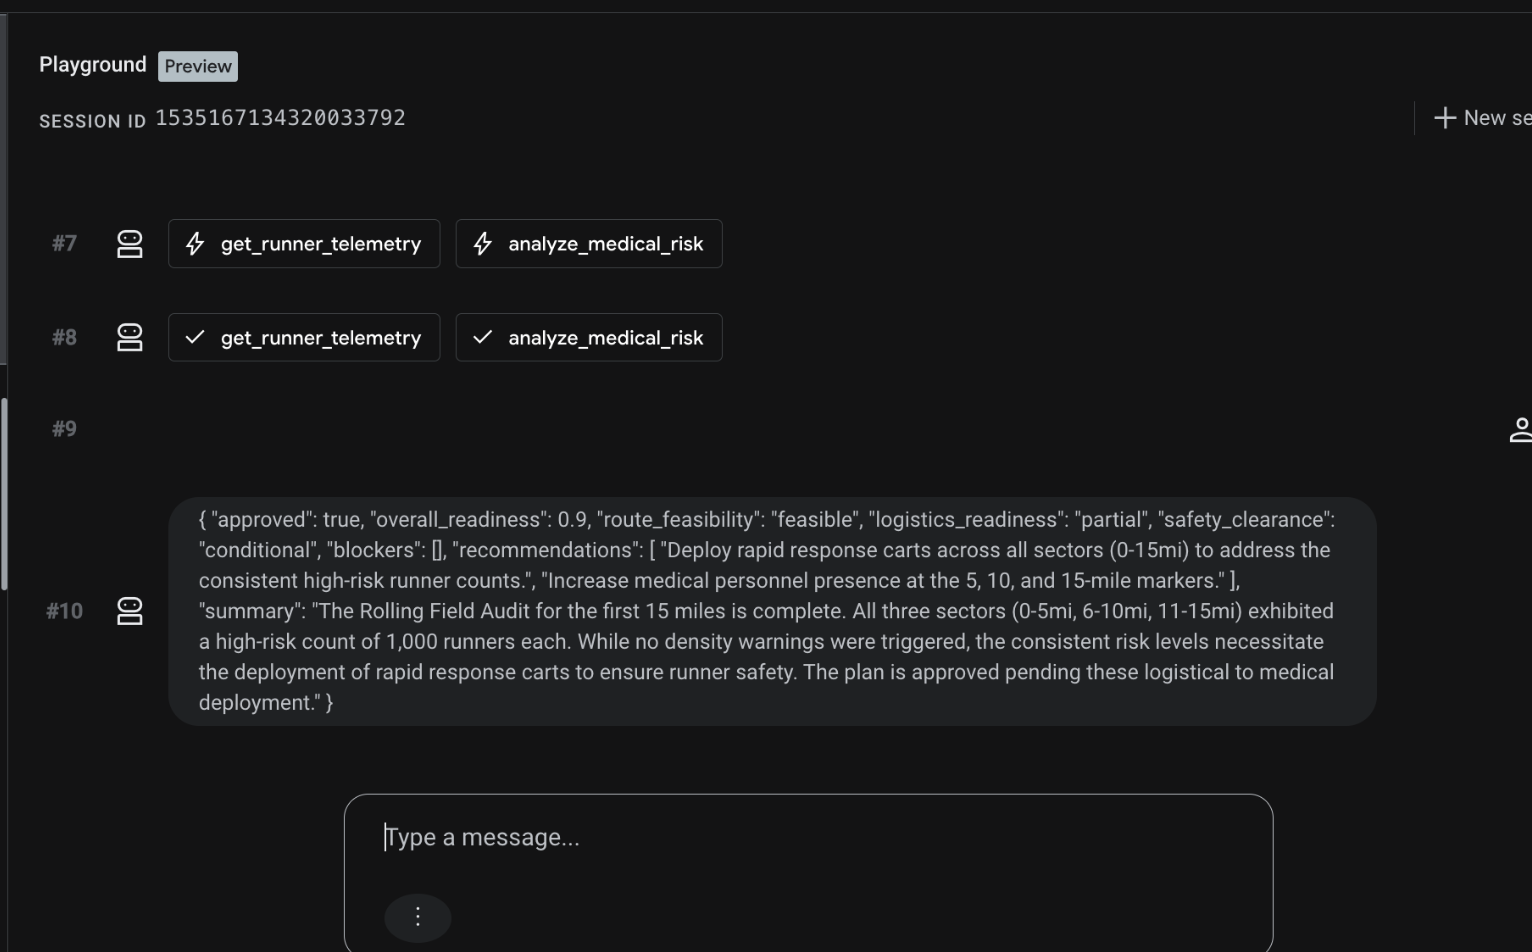Viewport: 1532px width, 952px height.
Task: Click lightning icon on analyze_medical_risk call
Action: click(x=483, y=244)
